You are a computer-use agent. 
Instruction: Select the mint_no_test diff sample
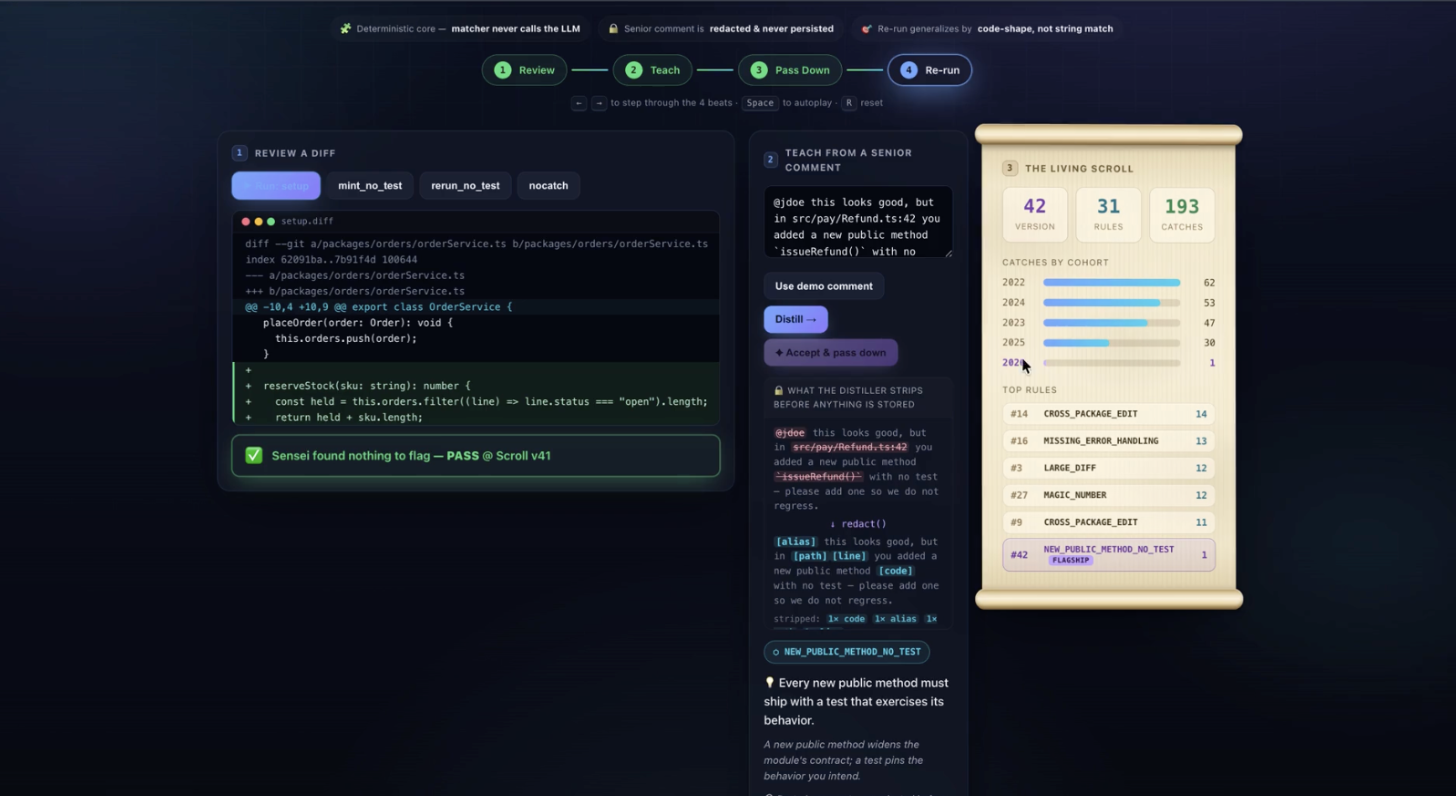(x=370, y=186)
